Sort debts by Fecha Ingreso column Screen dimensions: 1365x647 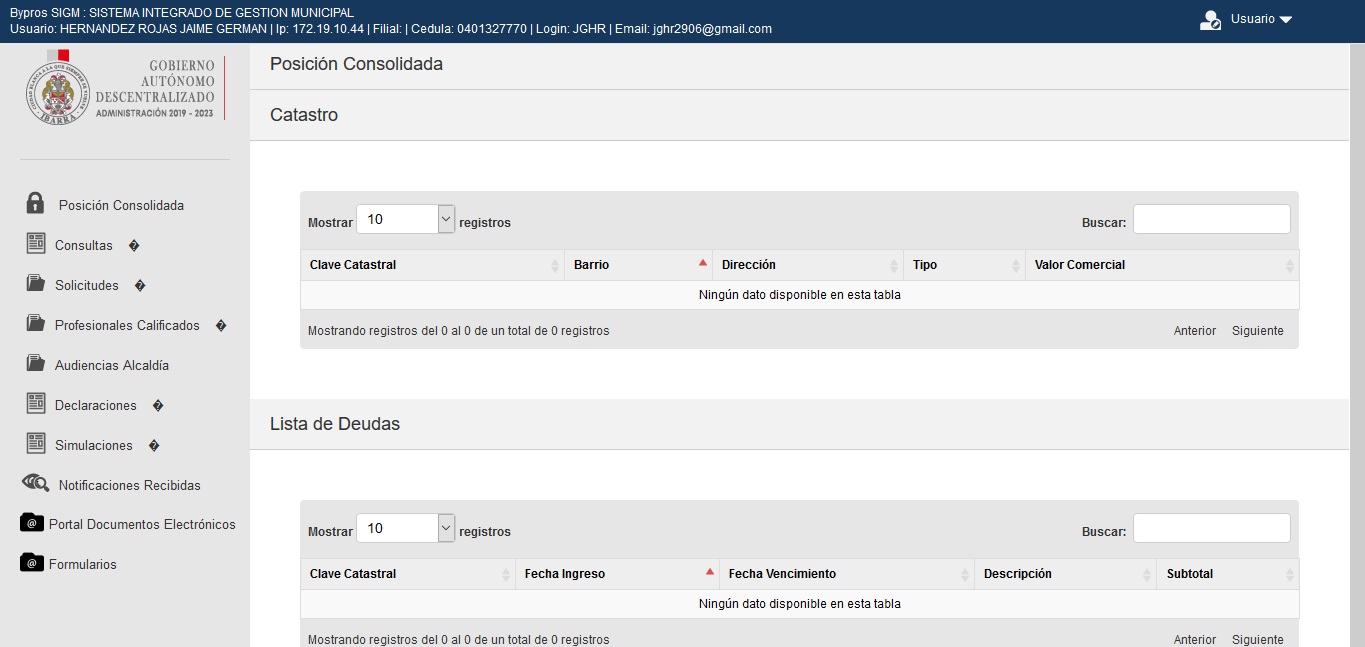(x=616, y=574)
